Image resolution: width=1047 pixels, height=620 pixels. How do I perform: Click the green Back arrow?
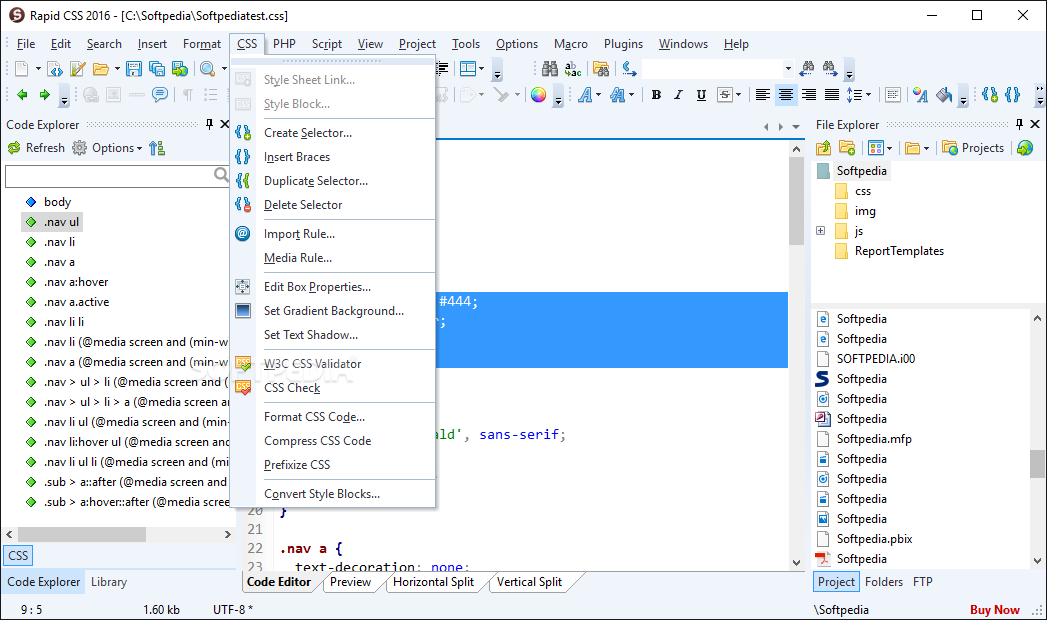(22, 95)
